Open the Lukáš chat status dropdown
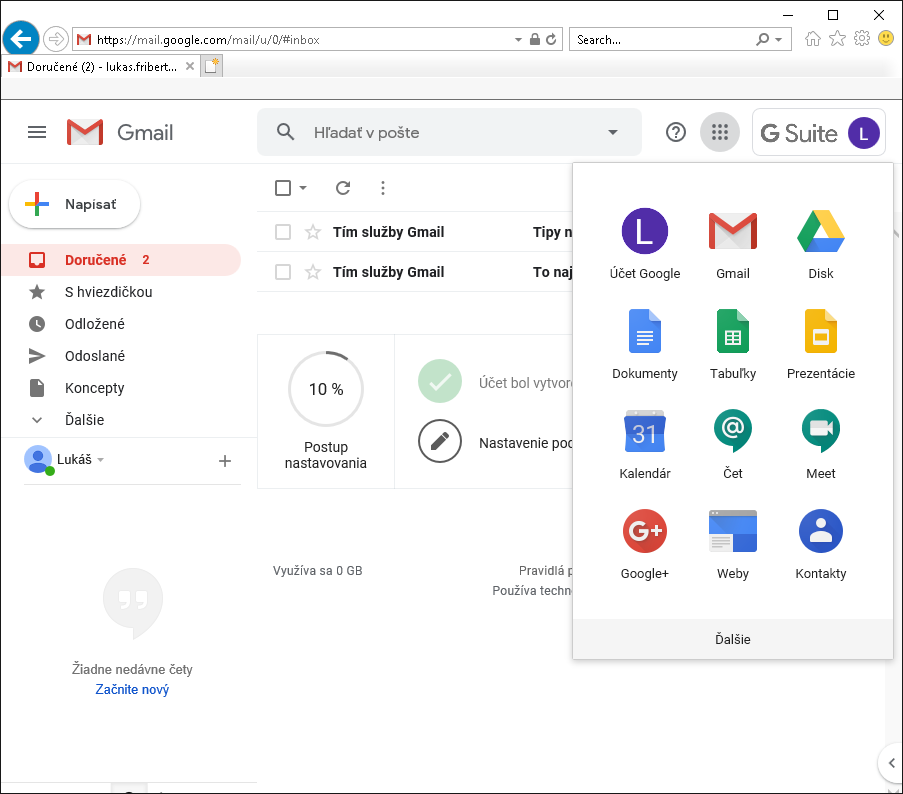 [100, 460]
